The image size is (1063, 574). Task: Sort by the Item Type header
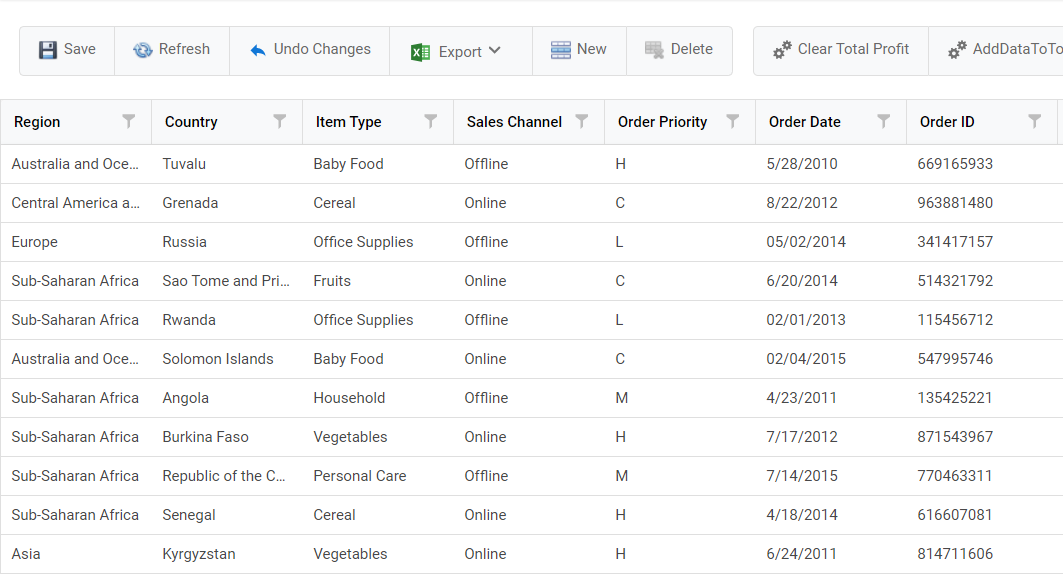[x=348, y=122]
